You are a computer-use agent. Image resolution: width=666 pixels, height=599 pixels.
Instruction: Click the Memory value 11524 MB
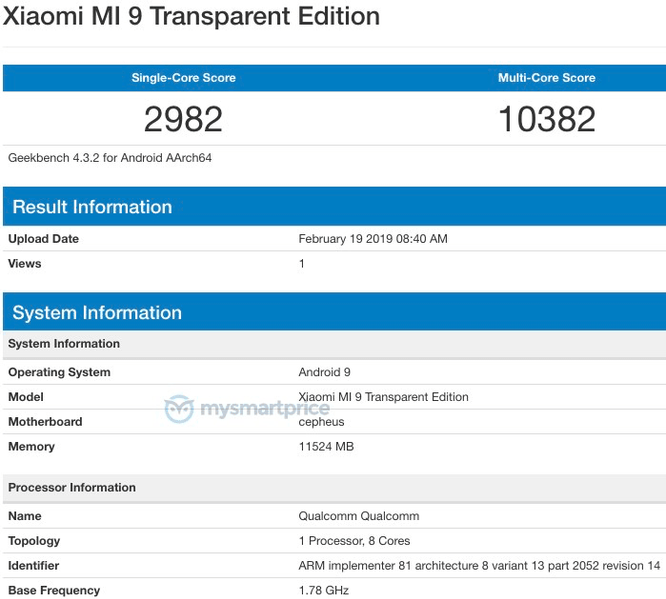pos(326,447)
